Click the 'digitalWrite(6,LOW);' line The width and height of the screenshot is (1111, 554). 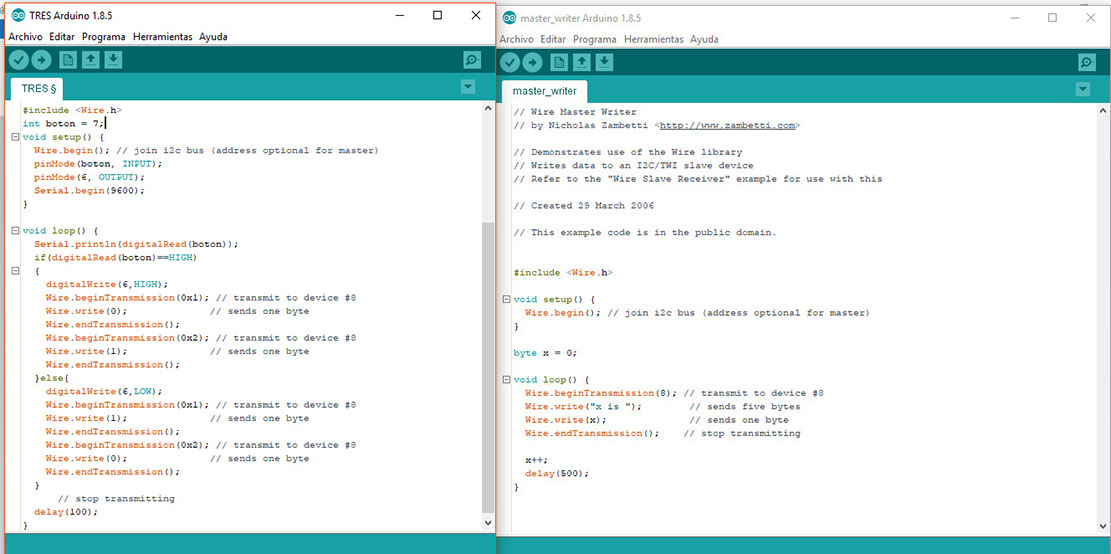pos(104,391)
